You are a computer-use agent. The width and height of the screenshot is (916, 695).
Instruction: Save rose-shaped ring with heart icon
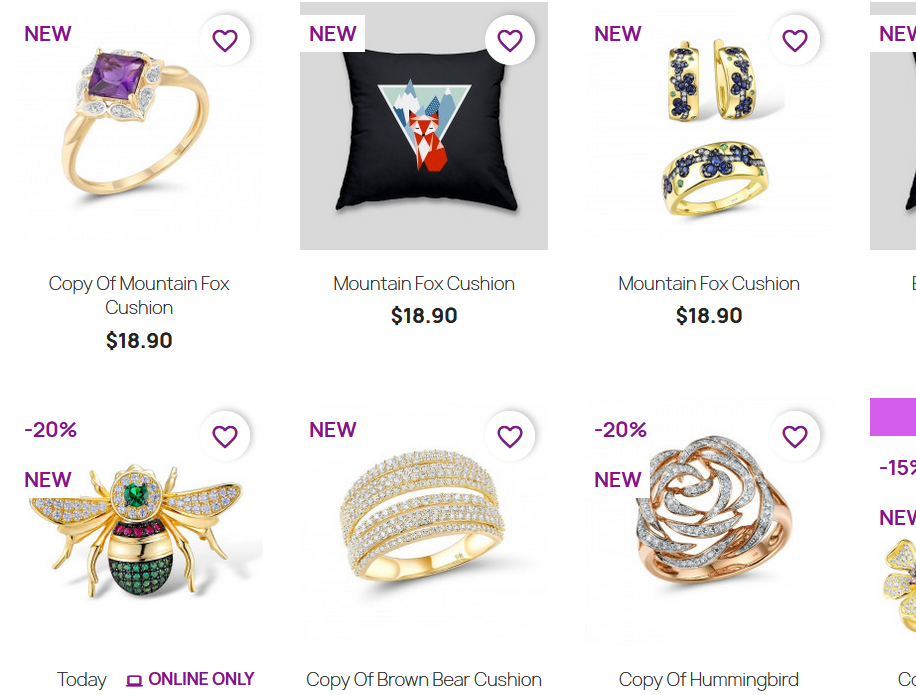click(x=795, y=436)
